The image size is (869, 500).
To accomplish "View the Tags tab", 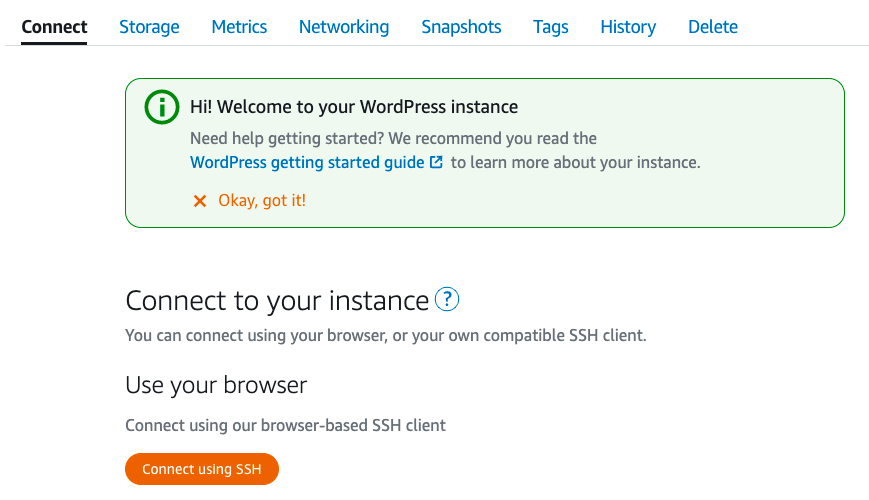I will 550,27.
